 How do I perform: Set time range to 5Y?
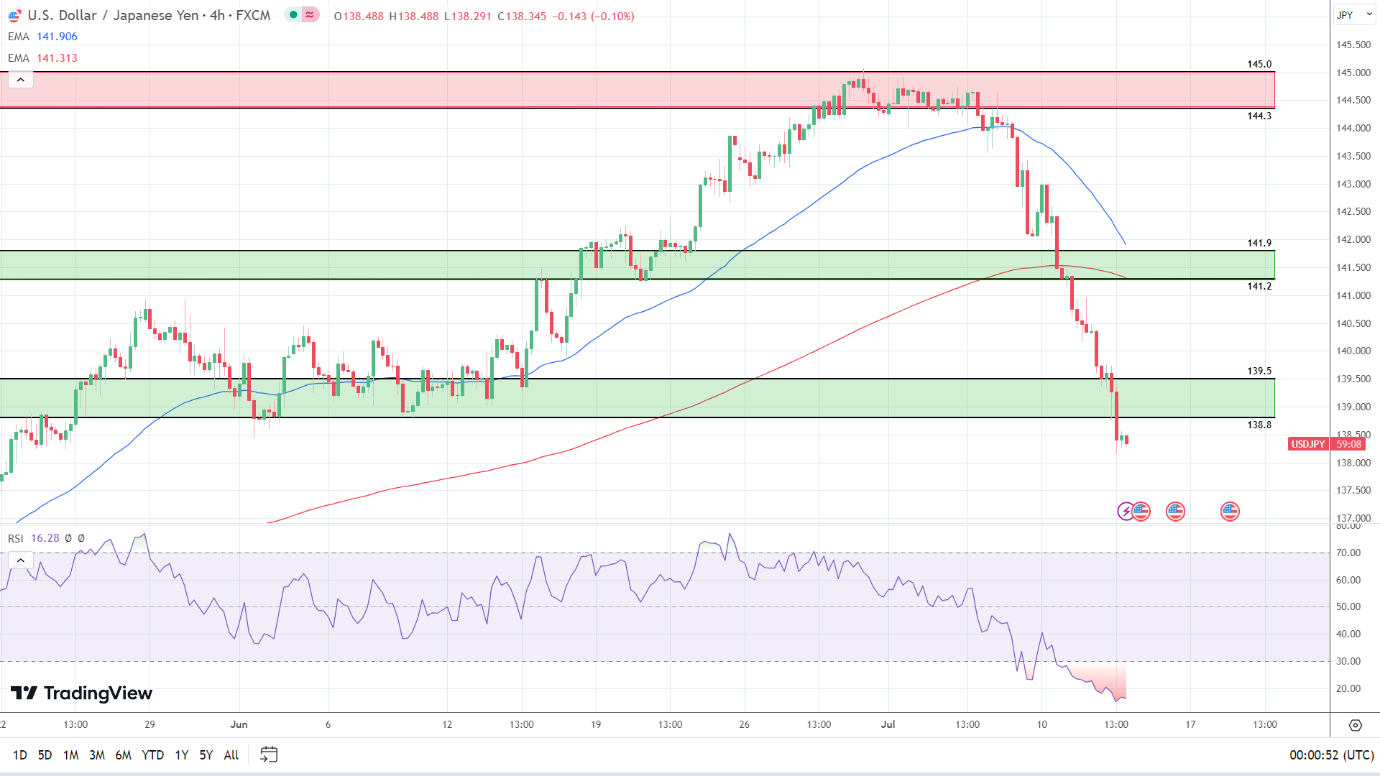(206, 755)
